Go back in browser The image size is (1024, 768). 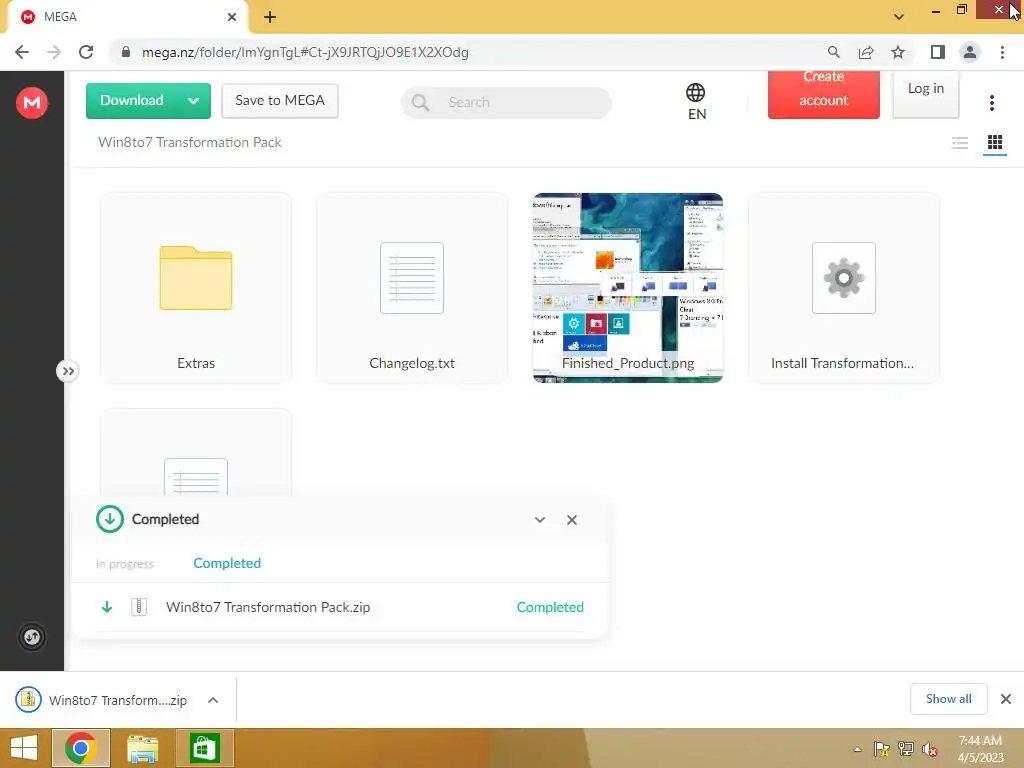[22, 52]
